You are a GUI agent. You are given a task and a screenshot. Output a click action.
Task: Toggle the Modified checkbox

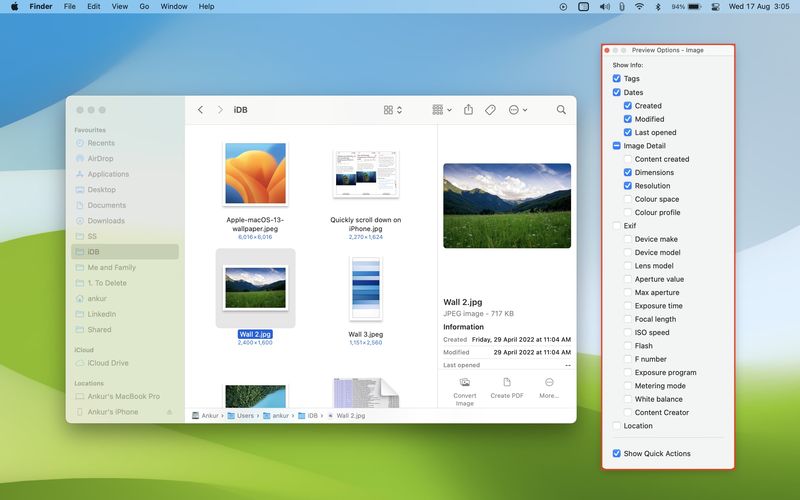point(628,119)
